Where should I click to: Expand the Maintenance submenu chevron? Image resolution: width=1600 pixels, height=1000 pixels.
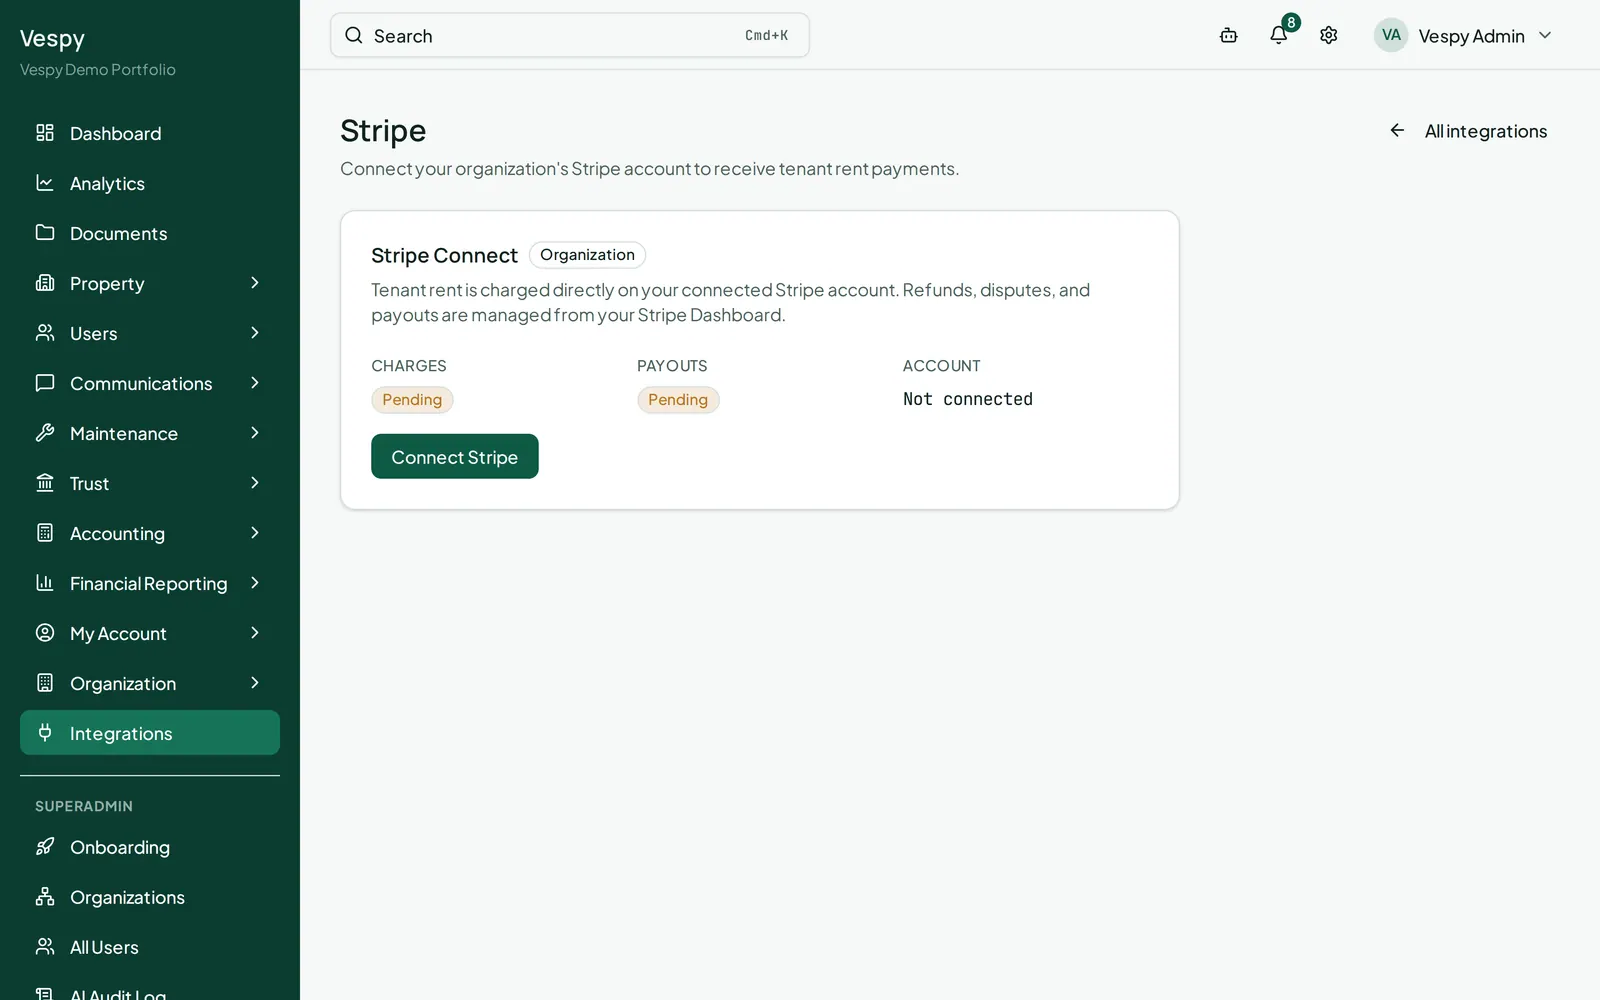(255, 433)
